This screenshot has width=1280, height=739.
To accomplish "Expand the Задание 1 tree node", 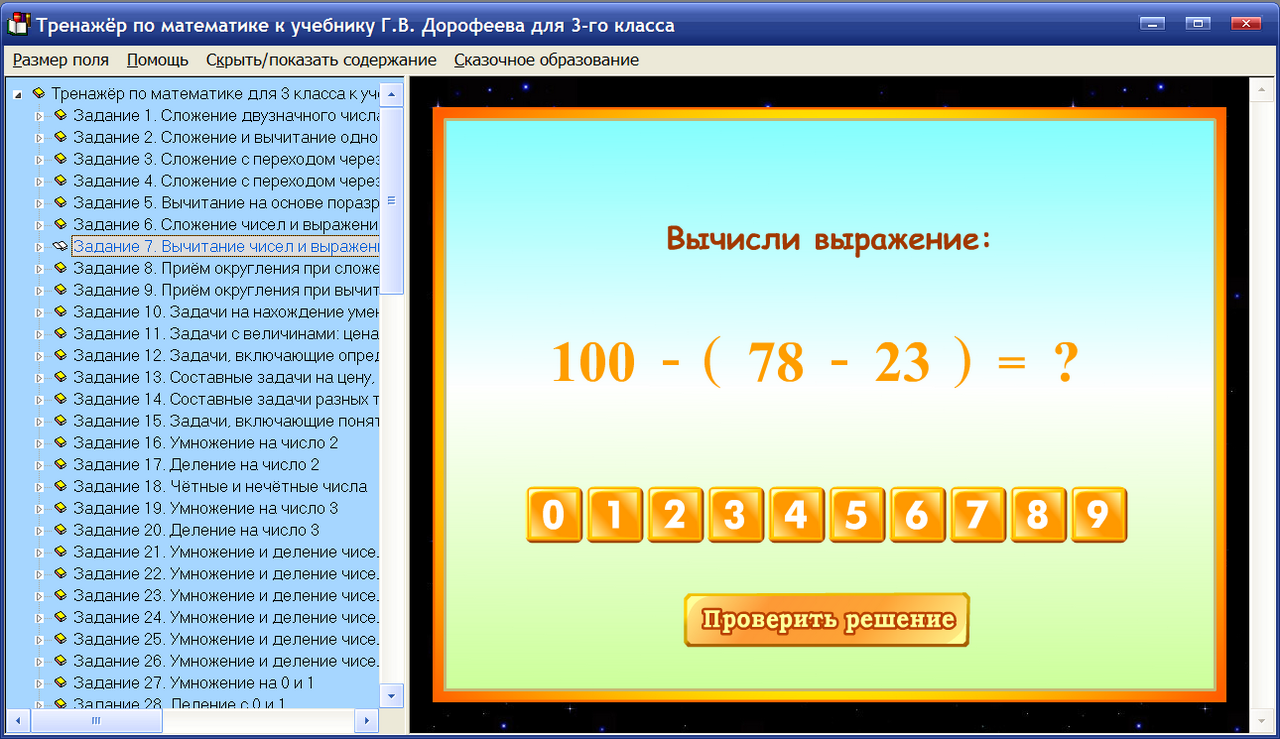I will click(38, 115).
